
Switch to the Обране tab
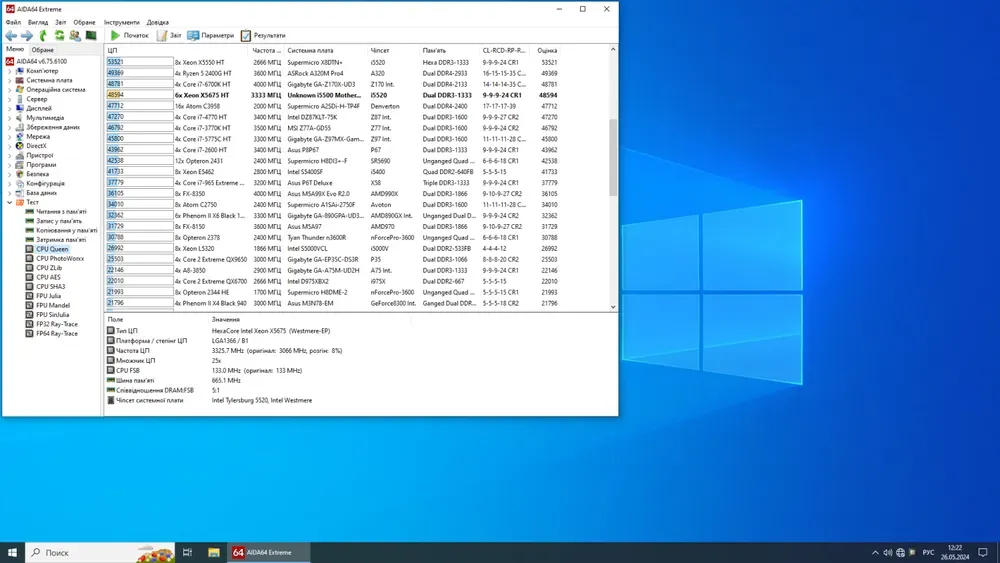coord(43,49)
